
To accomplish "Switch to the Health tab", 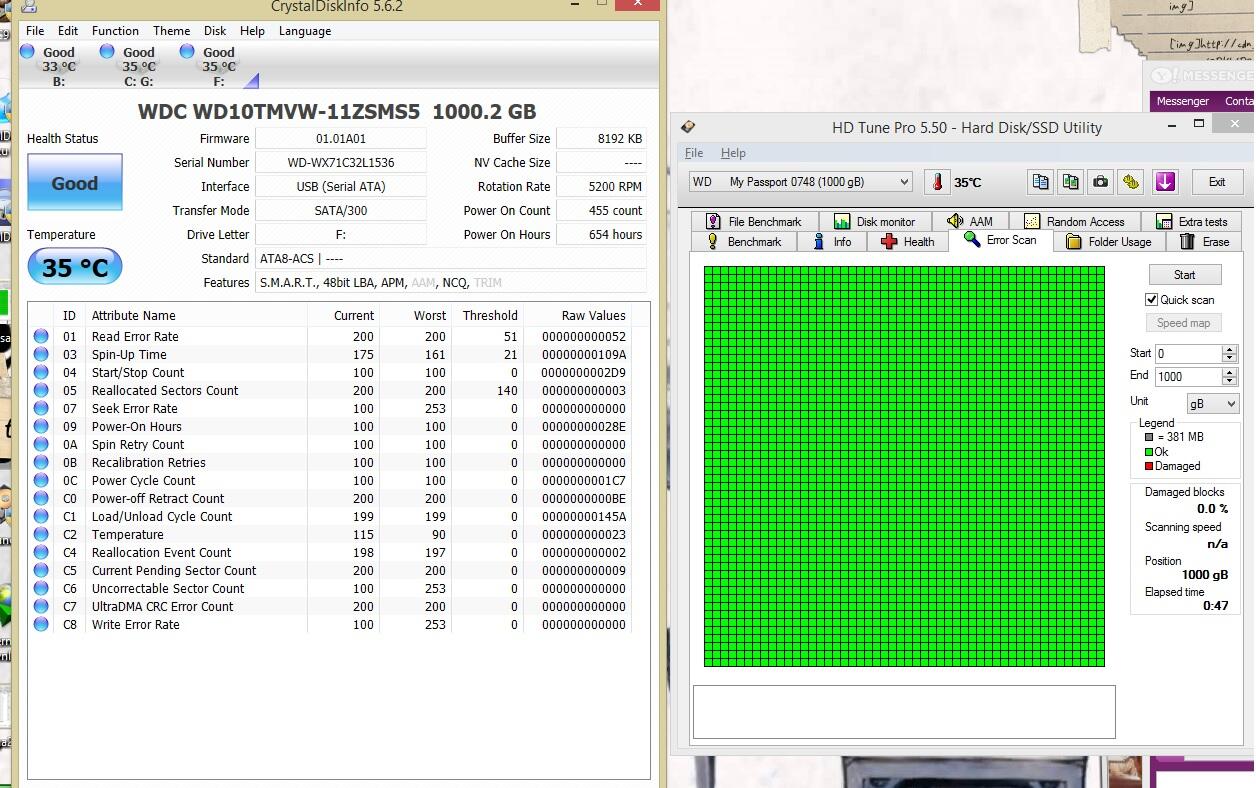I will pyautogui.click(x=908, y=242).
